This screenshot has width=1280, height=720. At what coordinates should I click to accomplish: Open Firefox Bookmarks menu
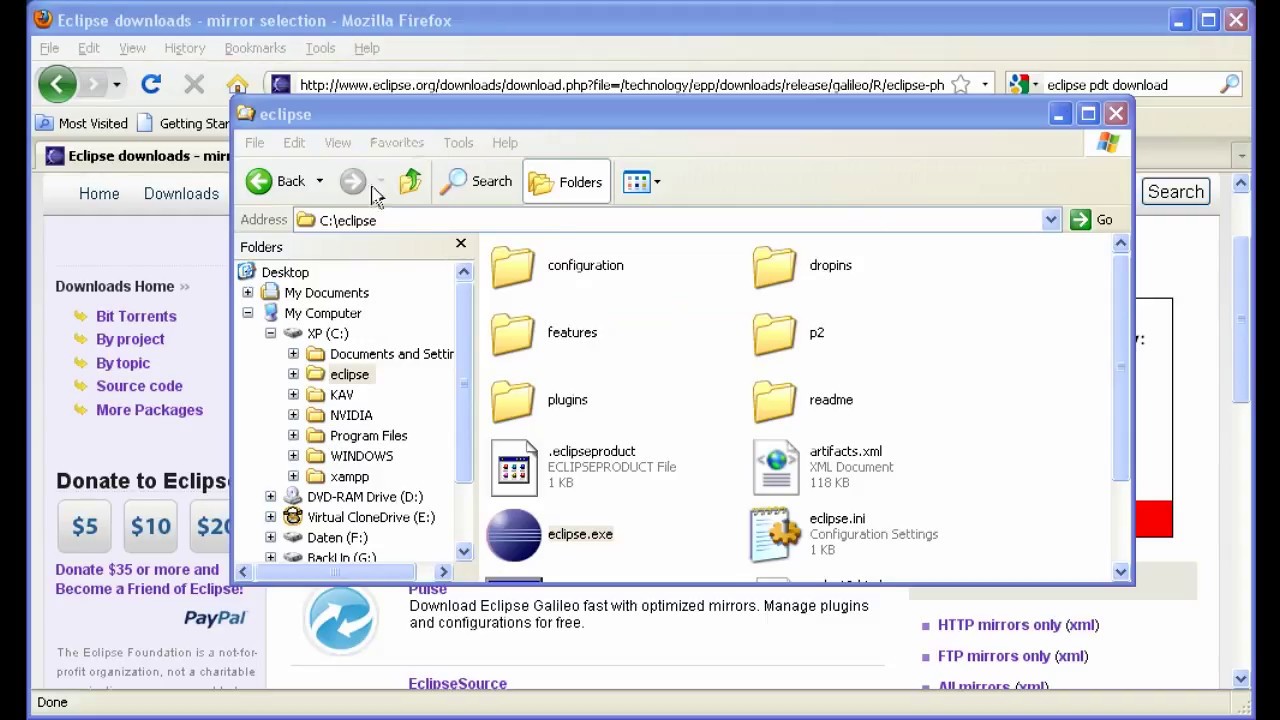click(x=255, y=48)
